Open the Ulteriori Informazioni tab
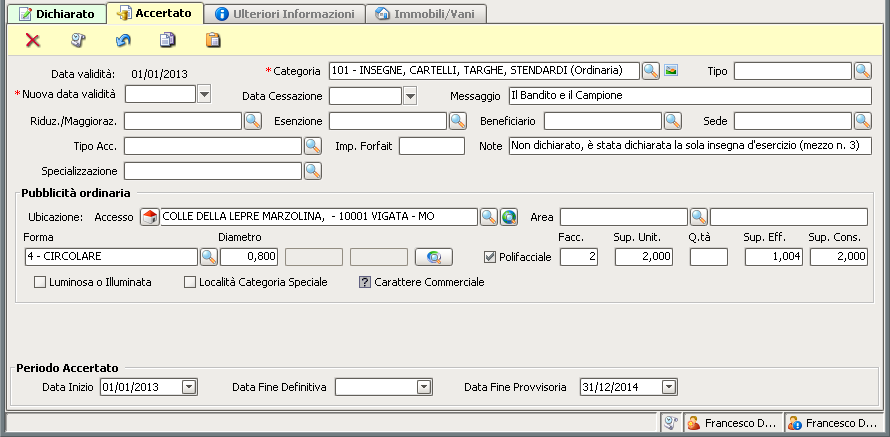The width and height of the screenshot is (890, 437). point(285,14)
